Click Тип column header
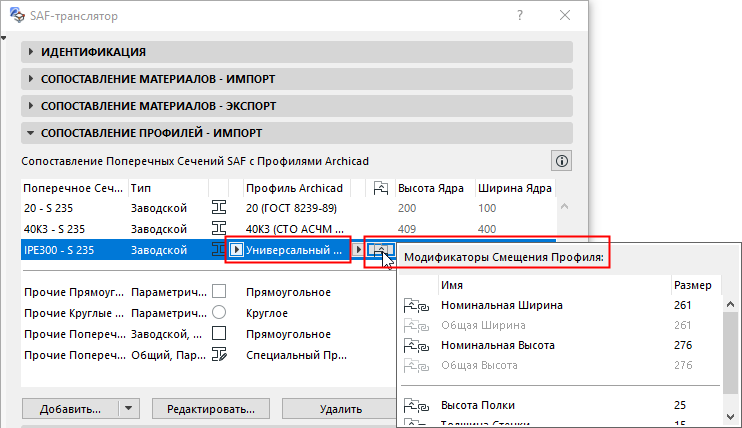The image size is (742, 428). click(x=168, y=188)
